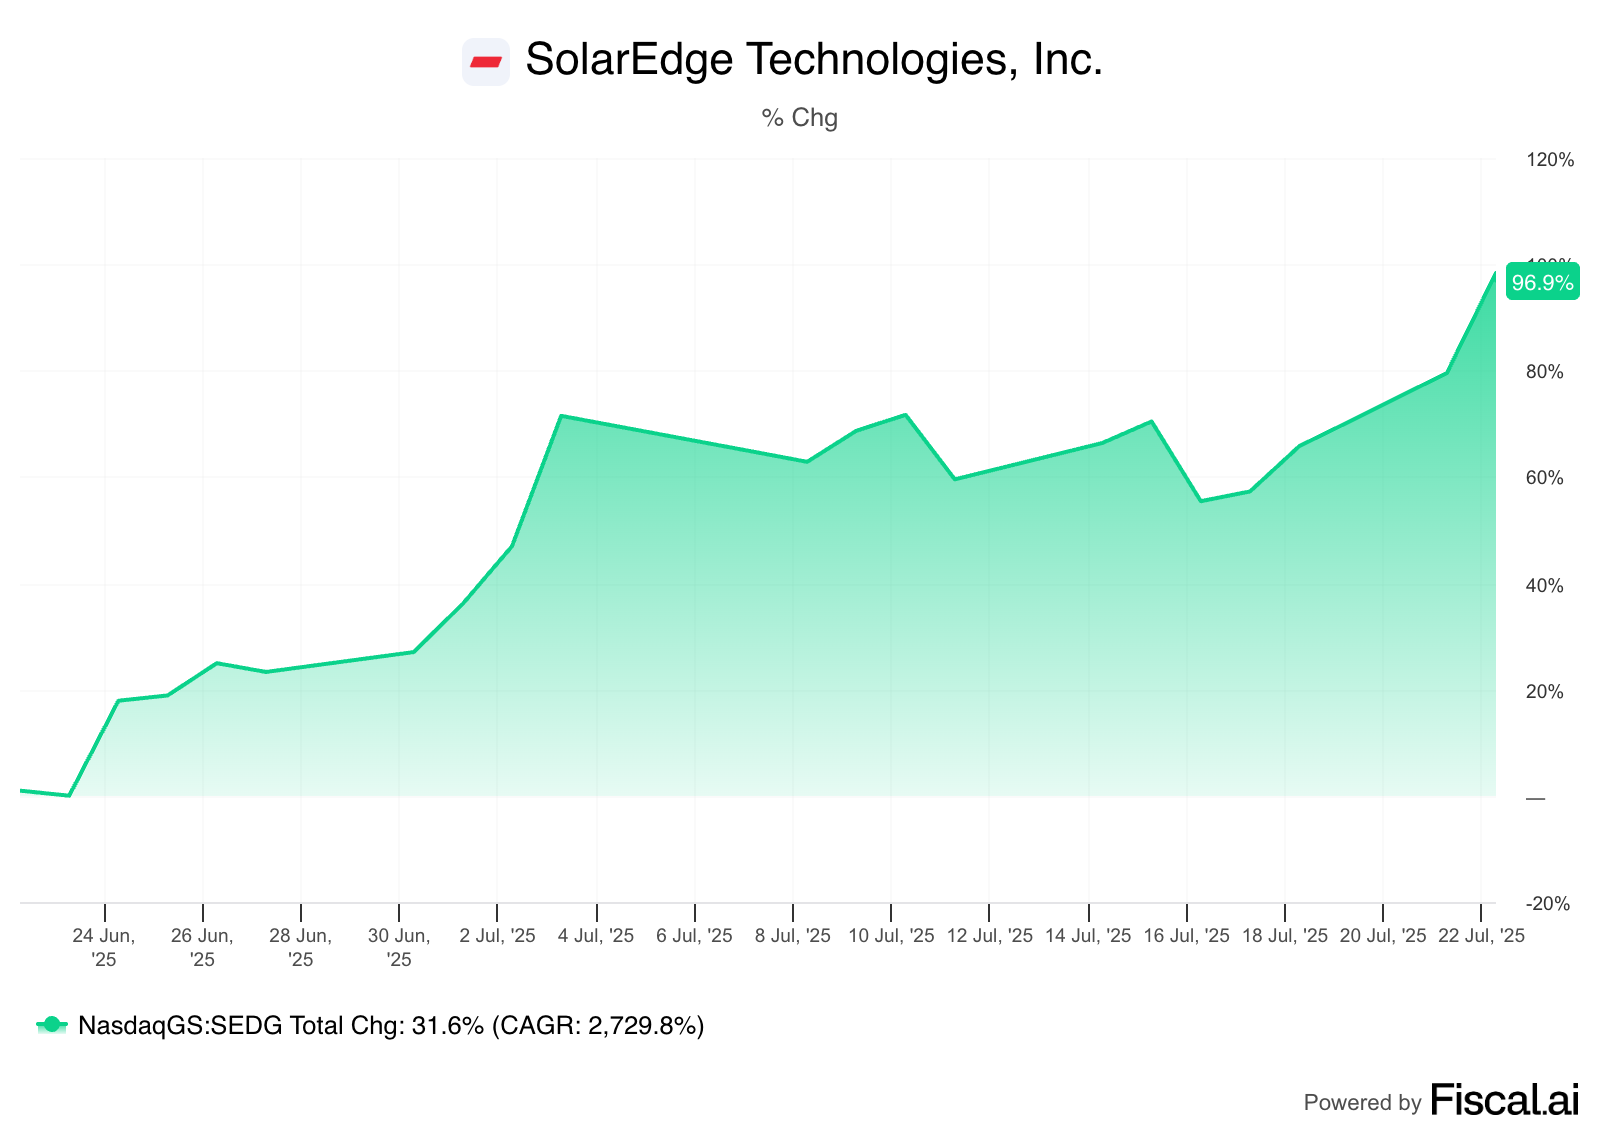Click the % Chg subtitle label
Viewport: 1600px width, 1134px height.
click(x=800, y=118)
